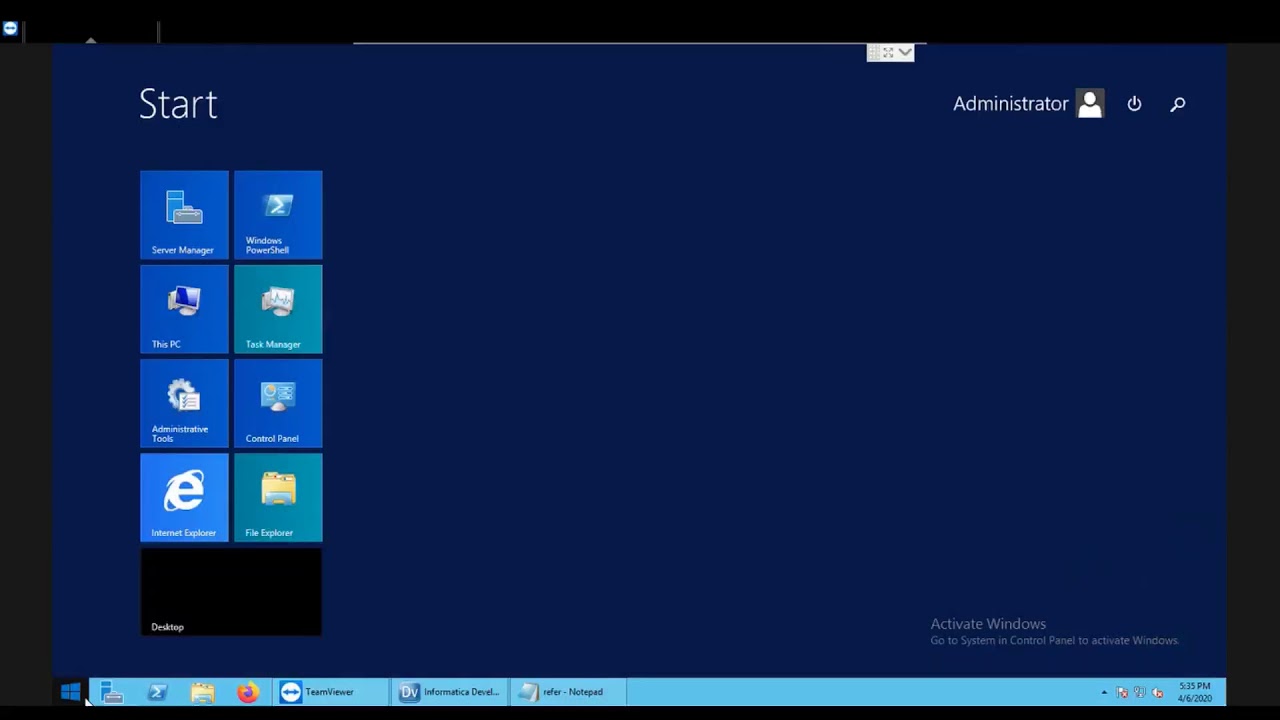Click the network status tray icon

click(x=1140, y=692)
